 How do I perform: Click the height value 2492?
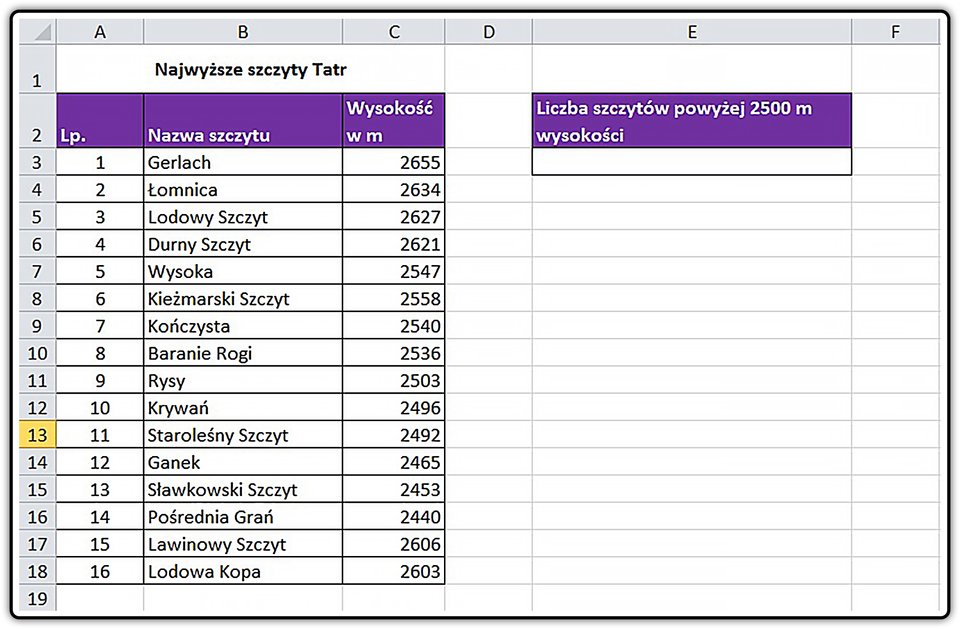coord(394,435)
